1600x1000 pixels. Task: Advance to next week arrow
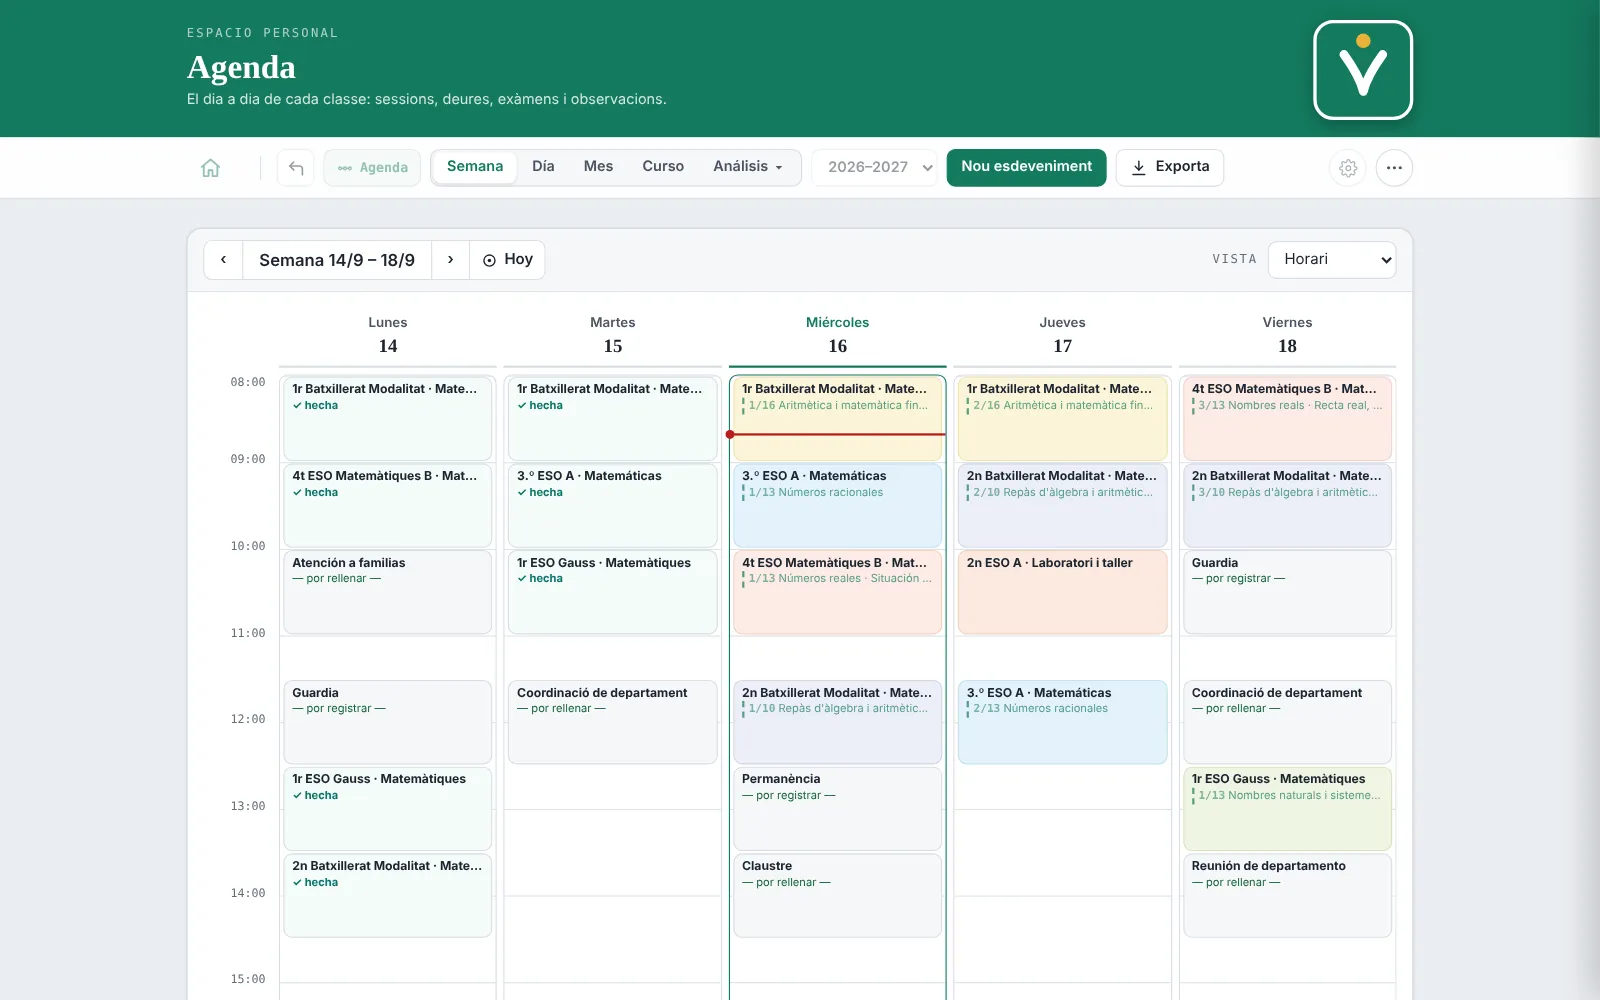click(x=450, y=260)
